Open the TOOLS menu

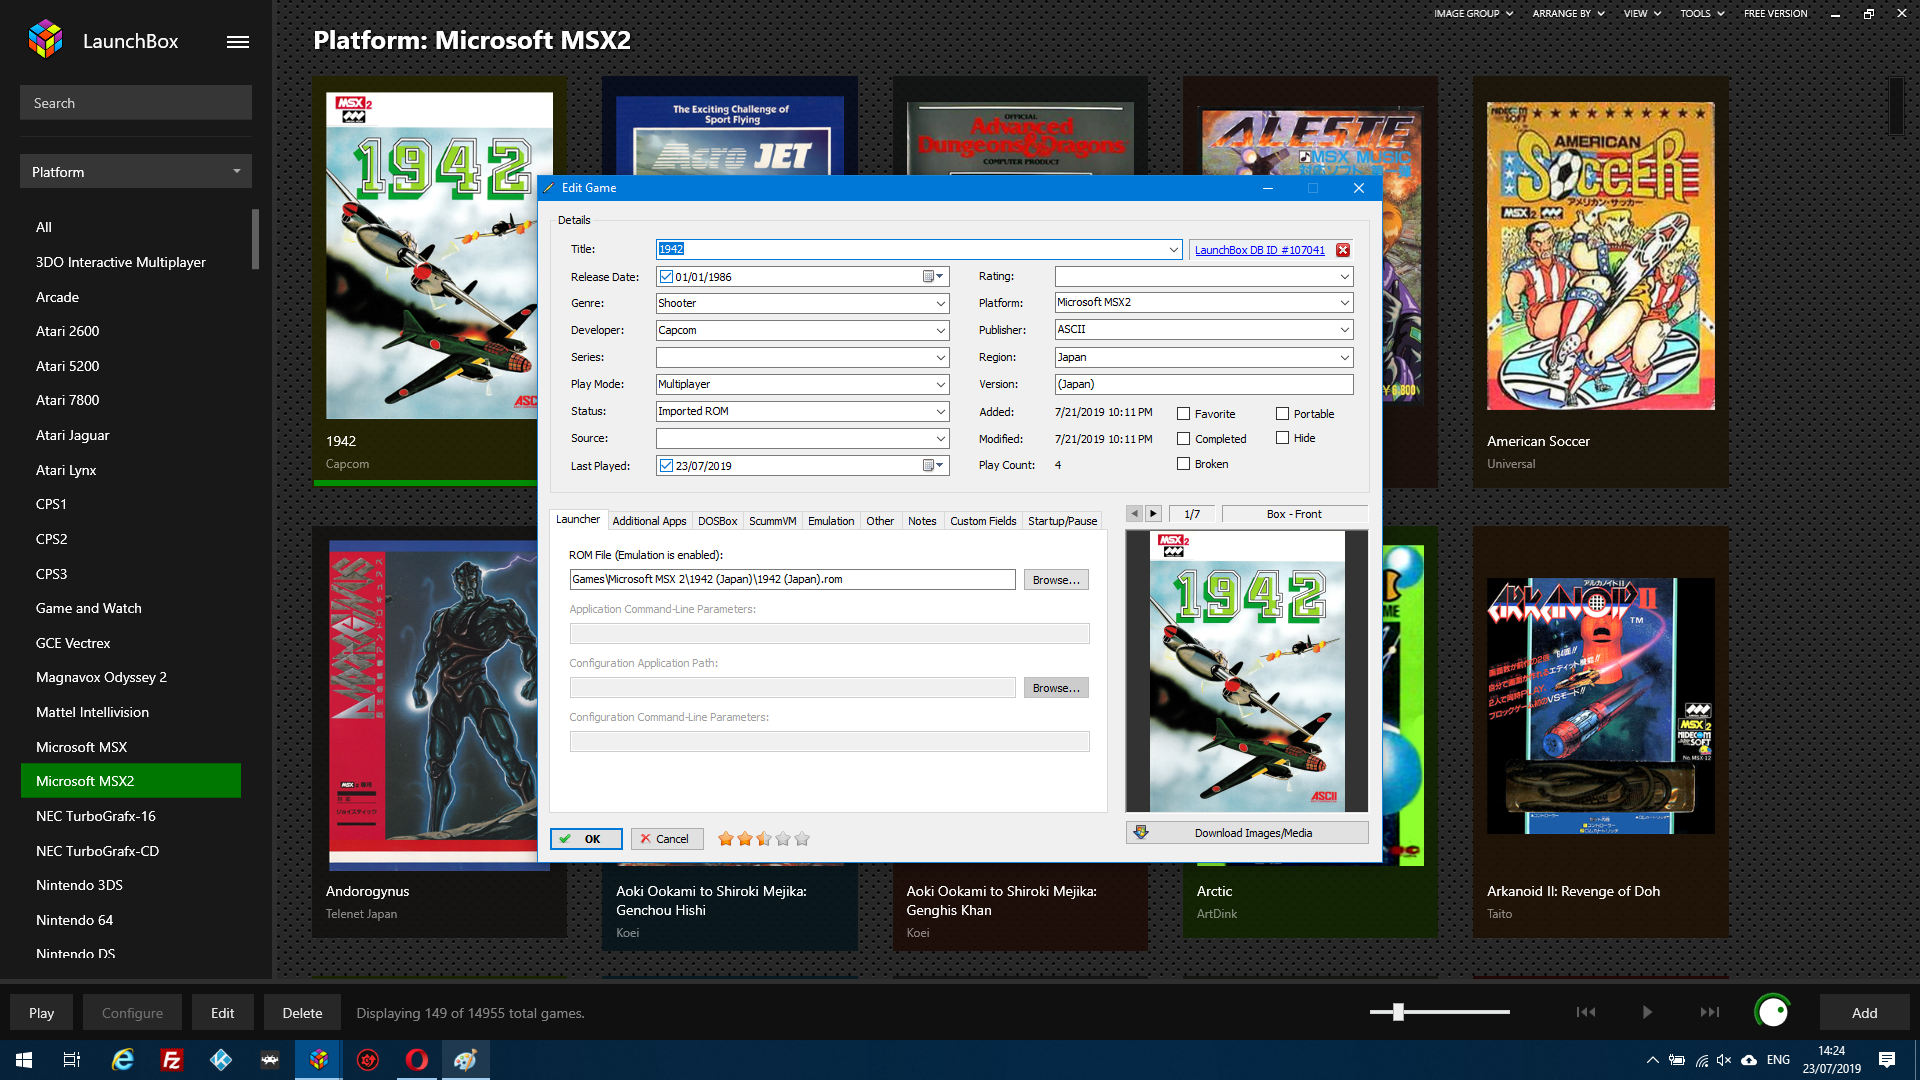point(1701,14)
